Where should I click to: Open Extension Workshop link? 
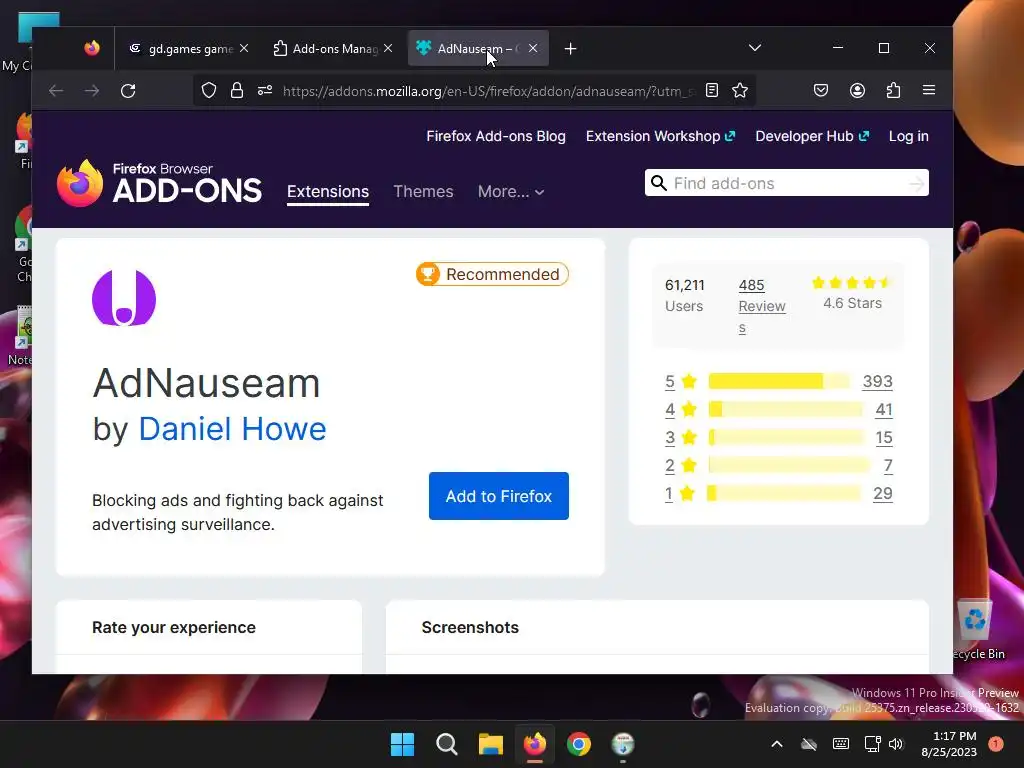click(660, 136)
